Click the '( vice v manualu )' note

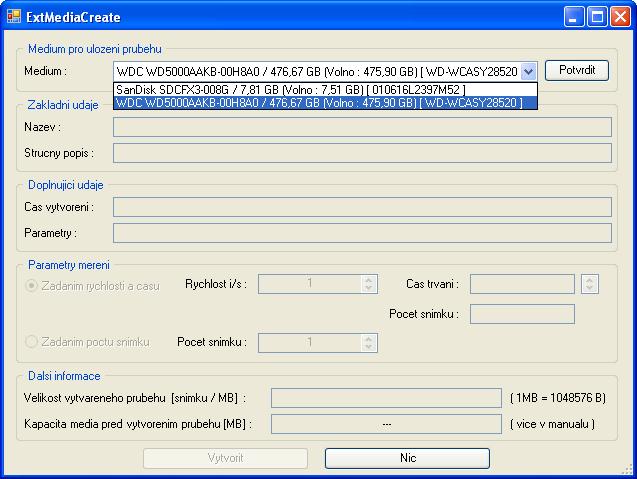tap(552, 424)
